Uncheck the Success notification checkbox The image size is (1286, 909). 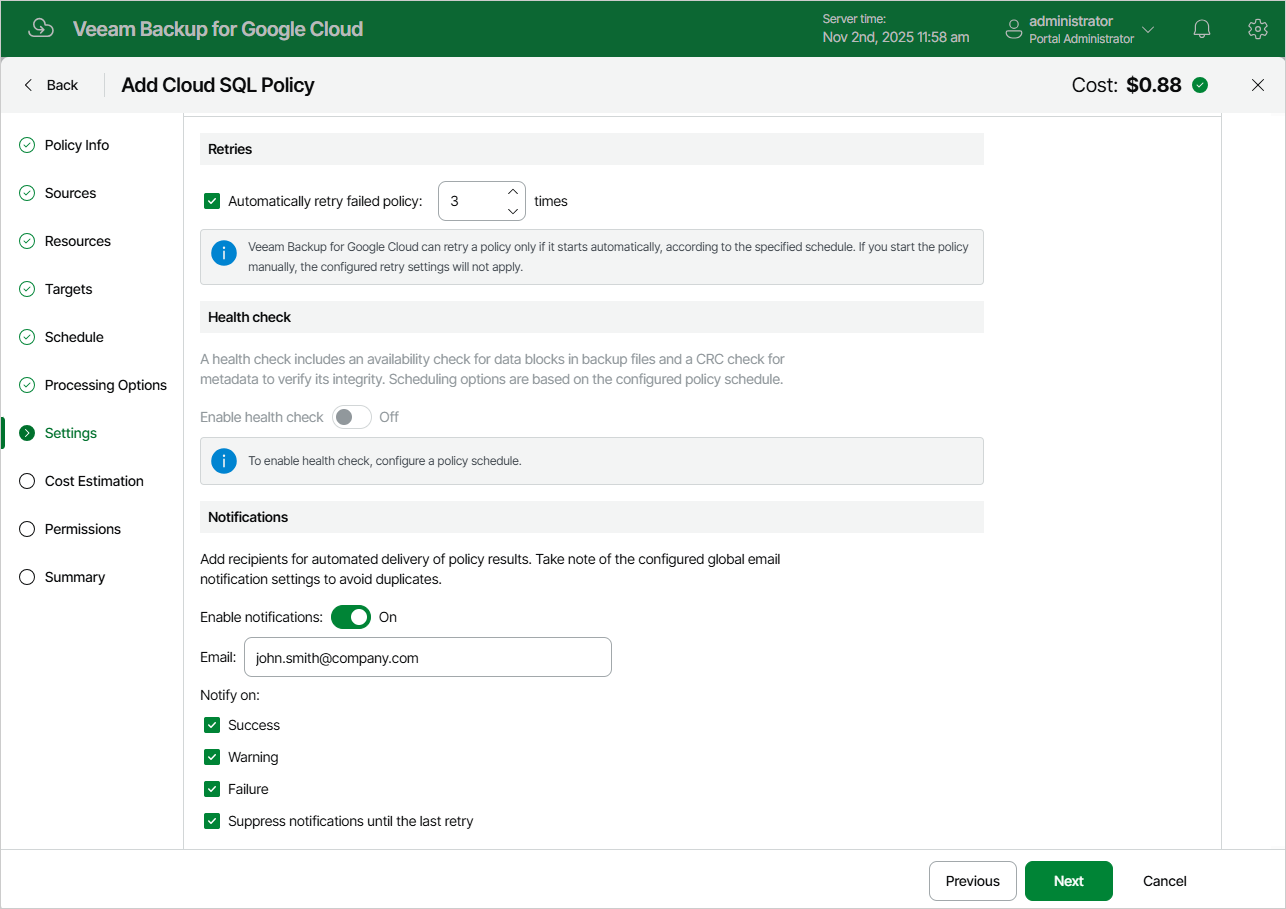click(212, 725)
